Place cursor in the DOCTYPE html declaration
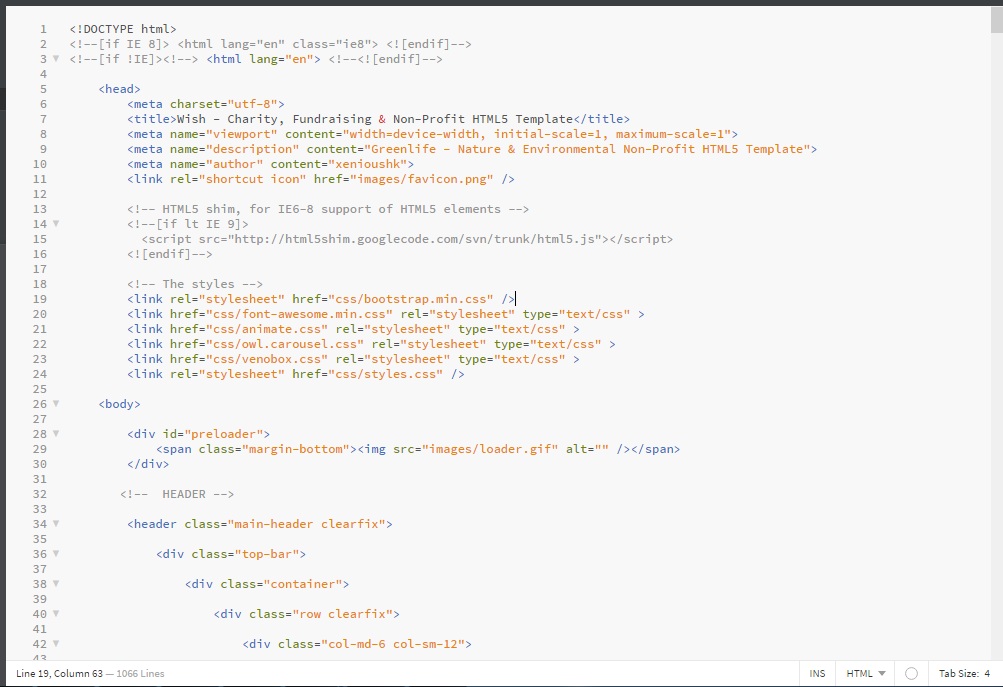Viewport: 1003px width, 687px height. pyautogui.click(x=123, y=29)
